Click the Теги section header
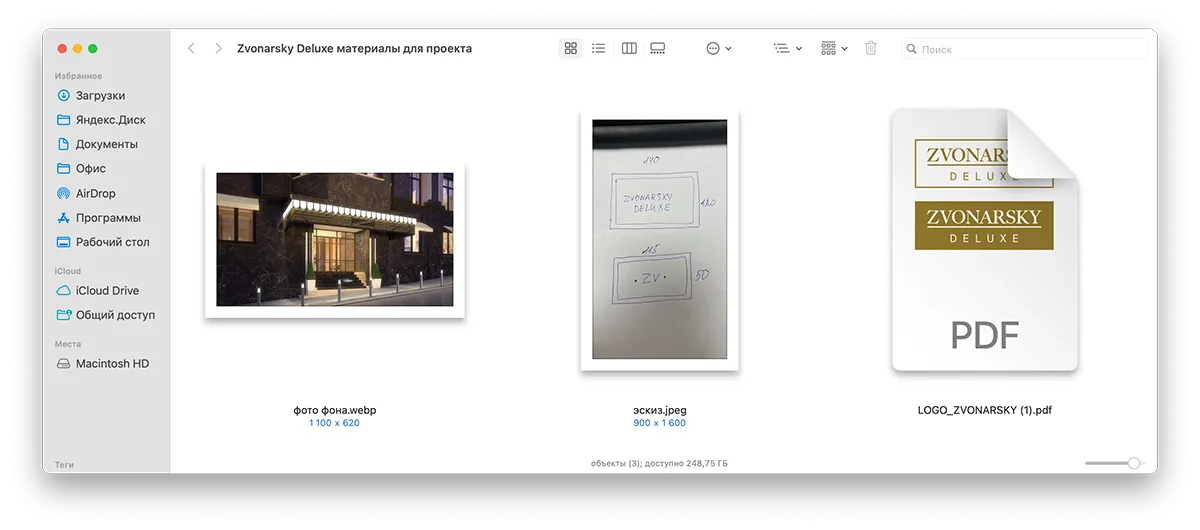1200x530 pixels. [x=65, y=465]
